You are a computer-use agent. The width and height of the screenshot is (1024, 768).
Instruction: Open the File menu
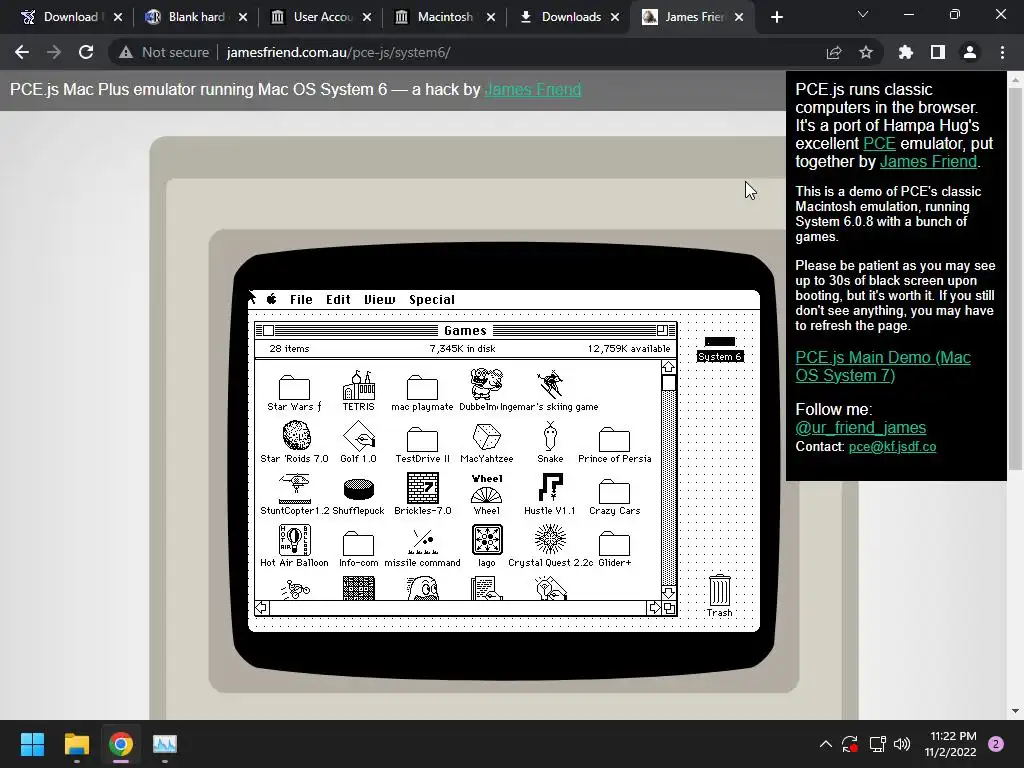tap(301, 300)
